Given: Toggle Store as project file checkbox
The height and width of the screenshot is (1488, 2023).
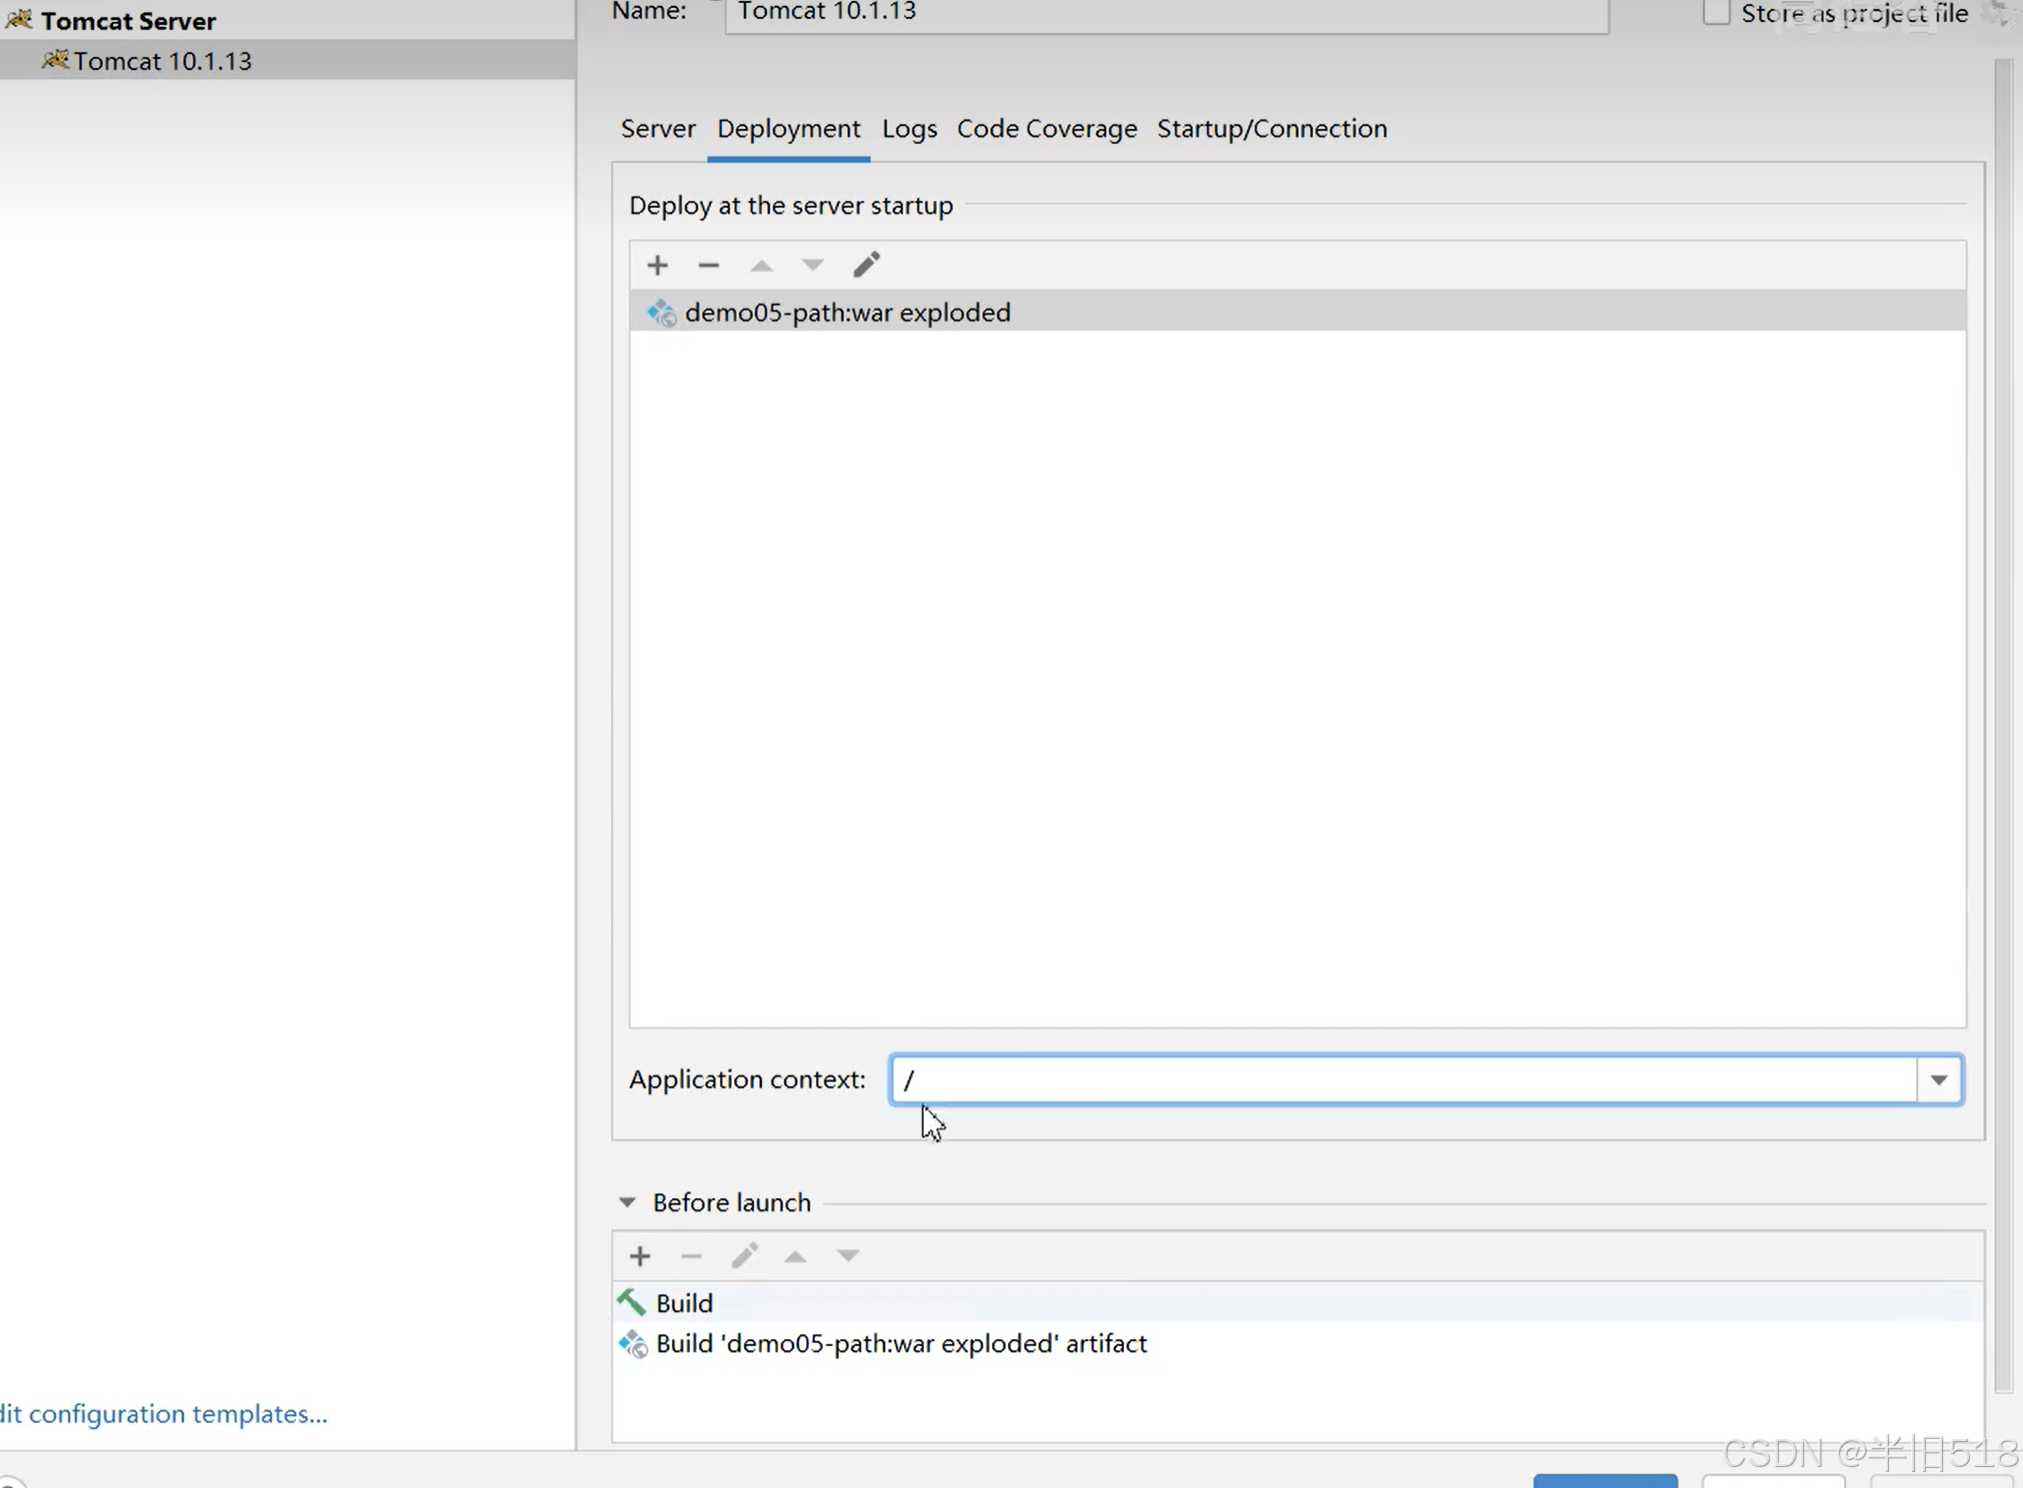Looking at the screenshot, I should (x=1716, y=12).
